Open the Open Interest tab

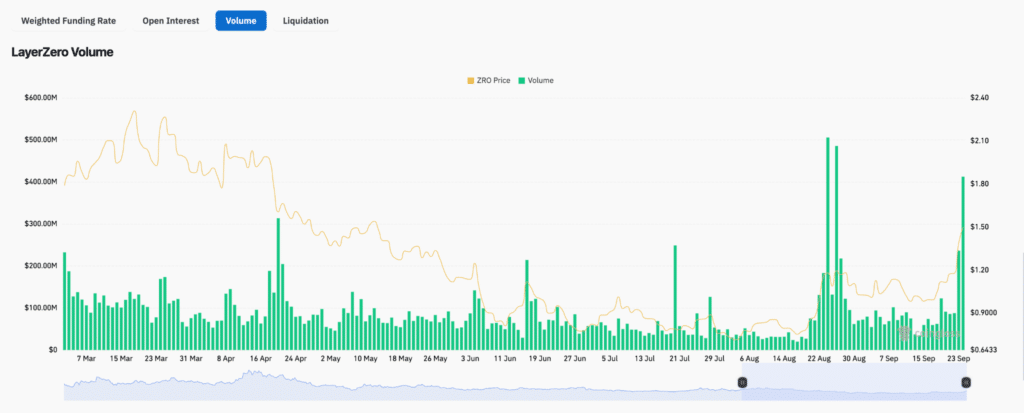[170, 21]
